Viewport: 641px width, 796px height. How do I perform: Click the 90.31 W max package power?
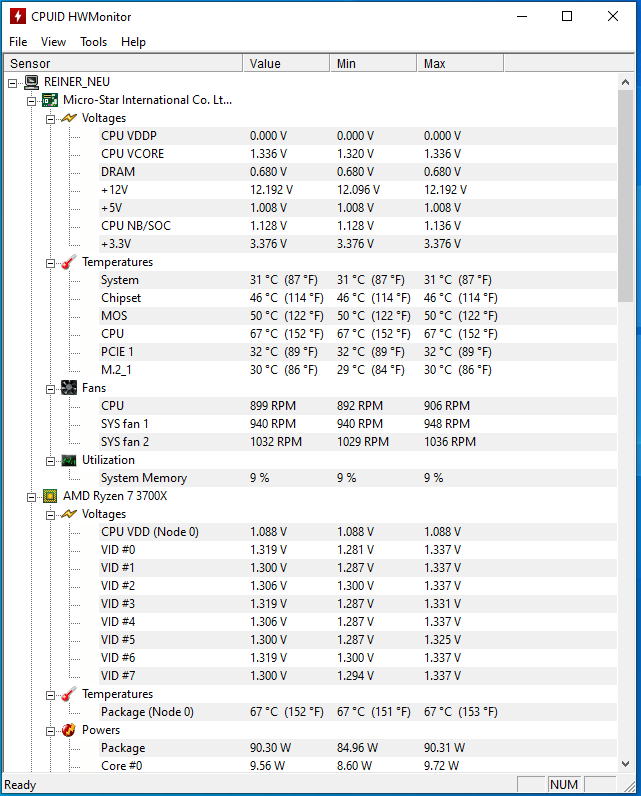click(x=445, y=748)
